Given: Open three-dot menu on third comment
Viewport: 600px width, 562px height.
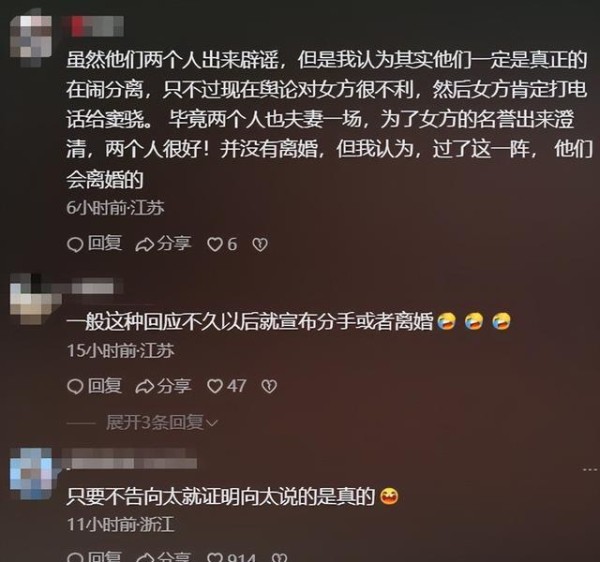Looking at the screenshot, I should [x=590, y=469].
